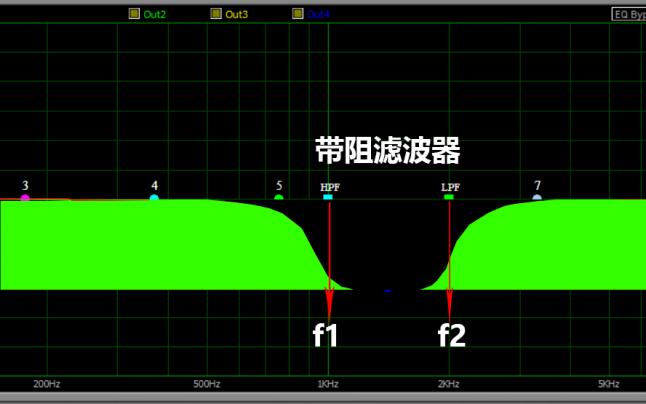Viewport: 646px width, 404px height.
Task: Click the 带阻滤波器 title text
Action: click(x=388, y=151)
